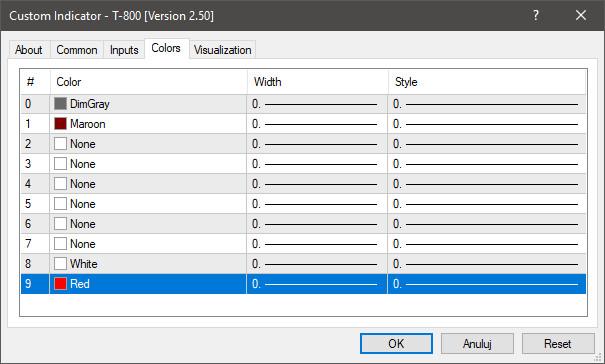The image size is (605, 364).
Task: Open the Style setting for row 9
Action: point(487,284)
